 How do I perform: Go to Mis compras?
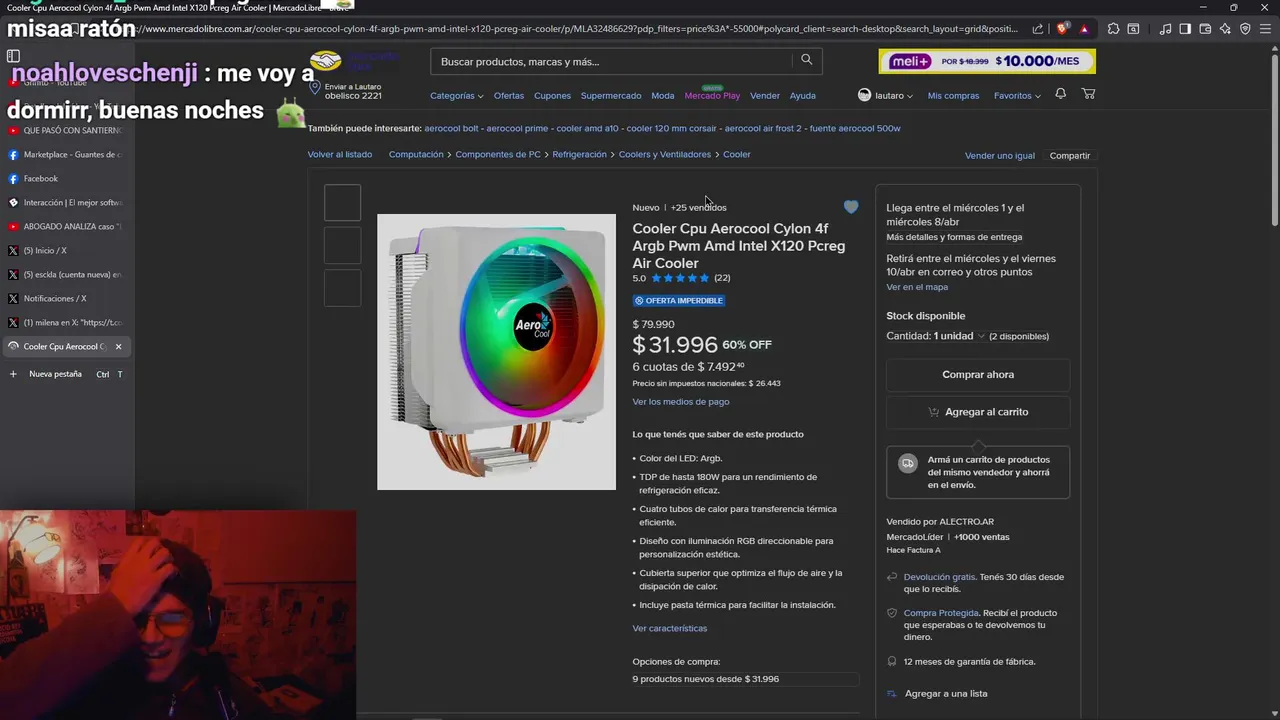(x=953, y=96)
